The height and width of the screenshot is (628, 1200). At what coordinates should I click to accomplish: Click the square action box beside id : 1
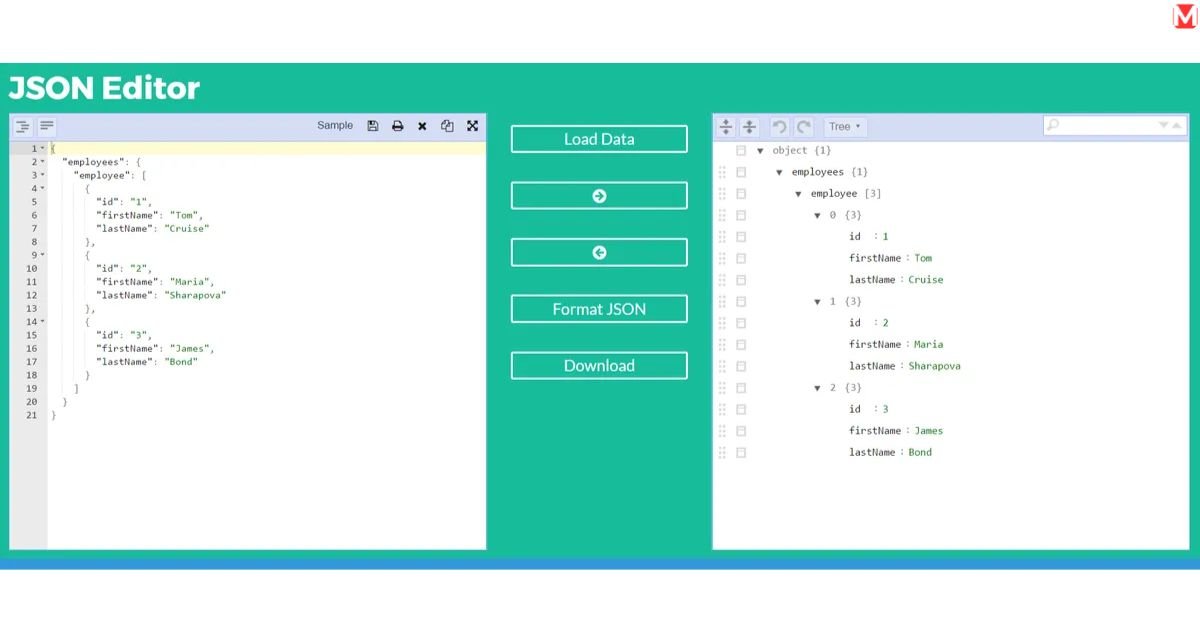coord(741,237)
